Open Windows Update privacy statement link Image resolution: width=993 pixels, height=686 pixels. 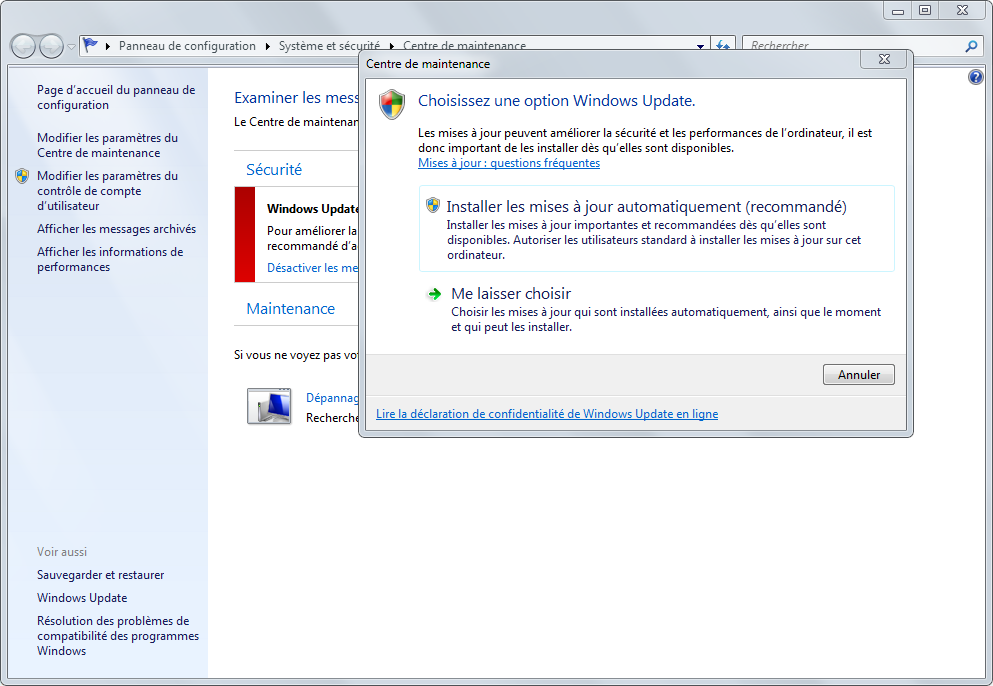pos(547,414)
